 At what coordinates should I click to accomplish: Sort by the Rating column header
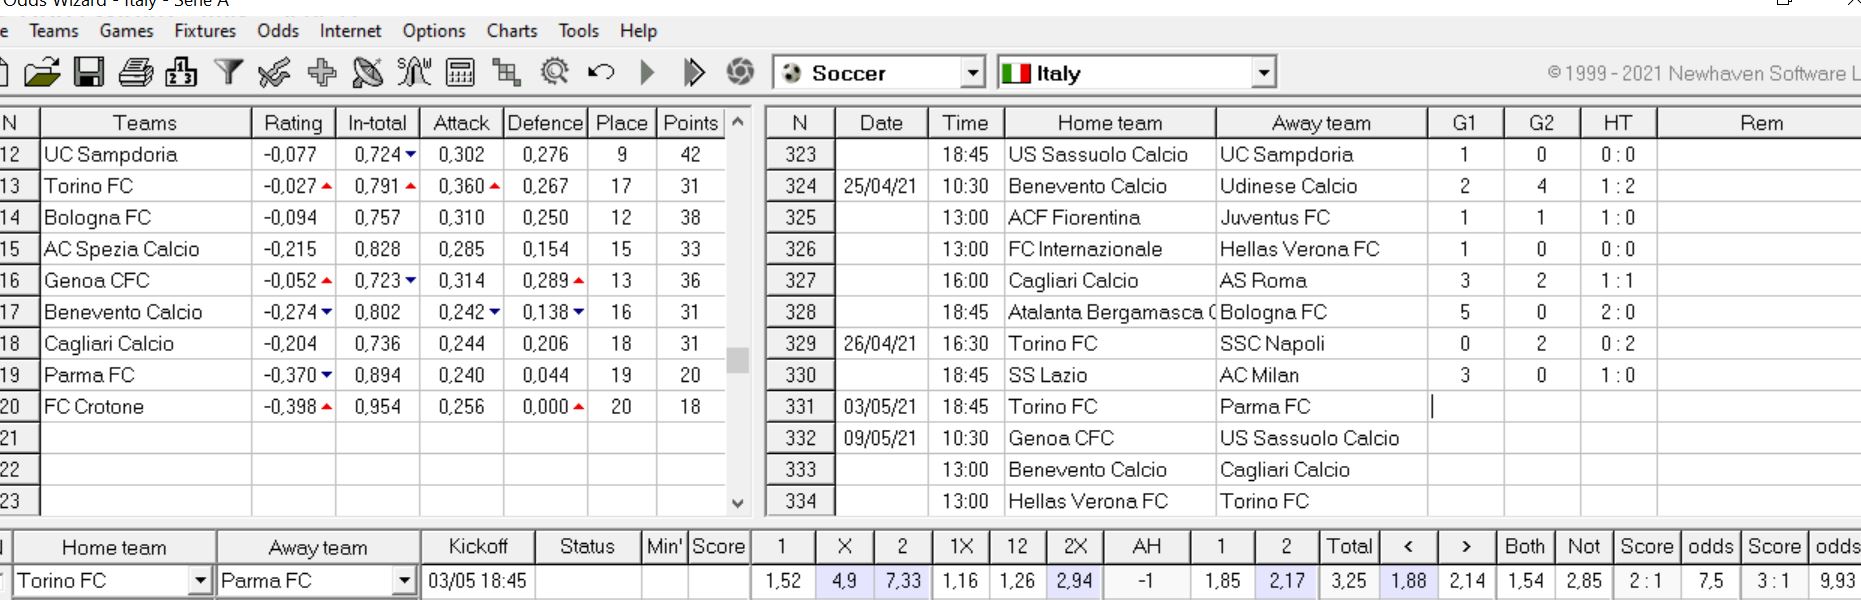(x=293, y=123)
